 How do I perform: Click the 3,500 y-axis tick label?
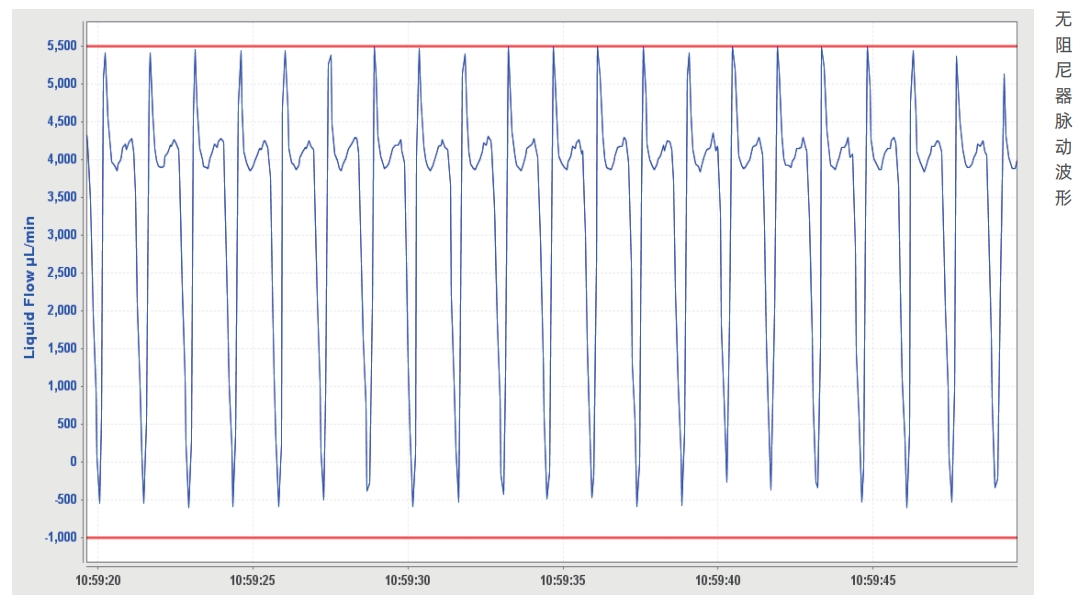coord(62,197)
